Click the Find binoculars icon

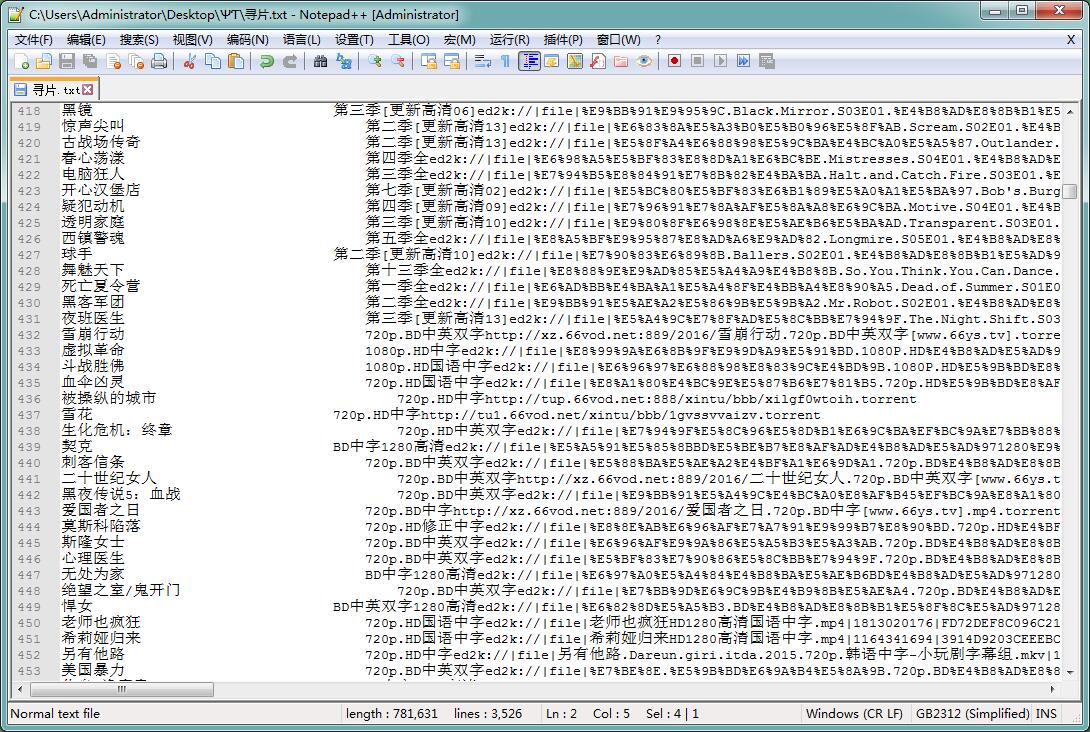[320, 62]
